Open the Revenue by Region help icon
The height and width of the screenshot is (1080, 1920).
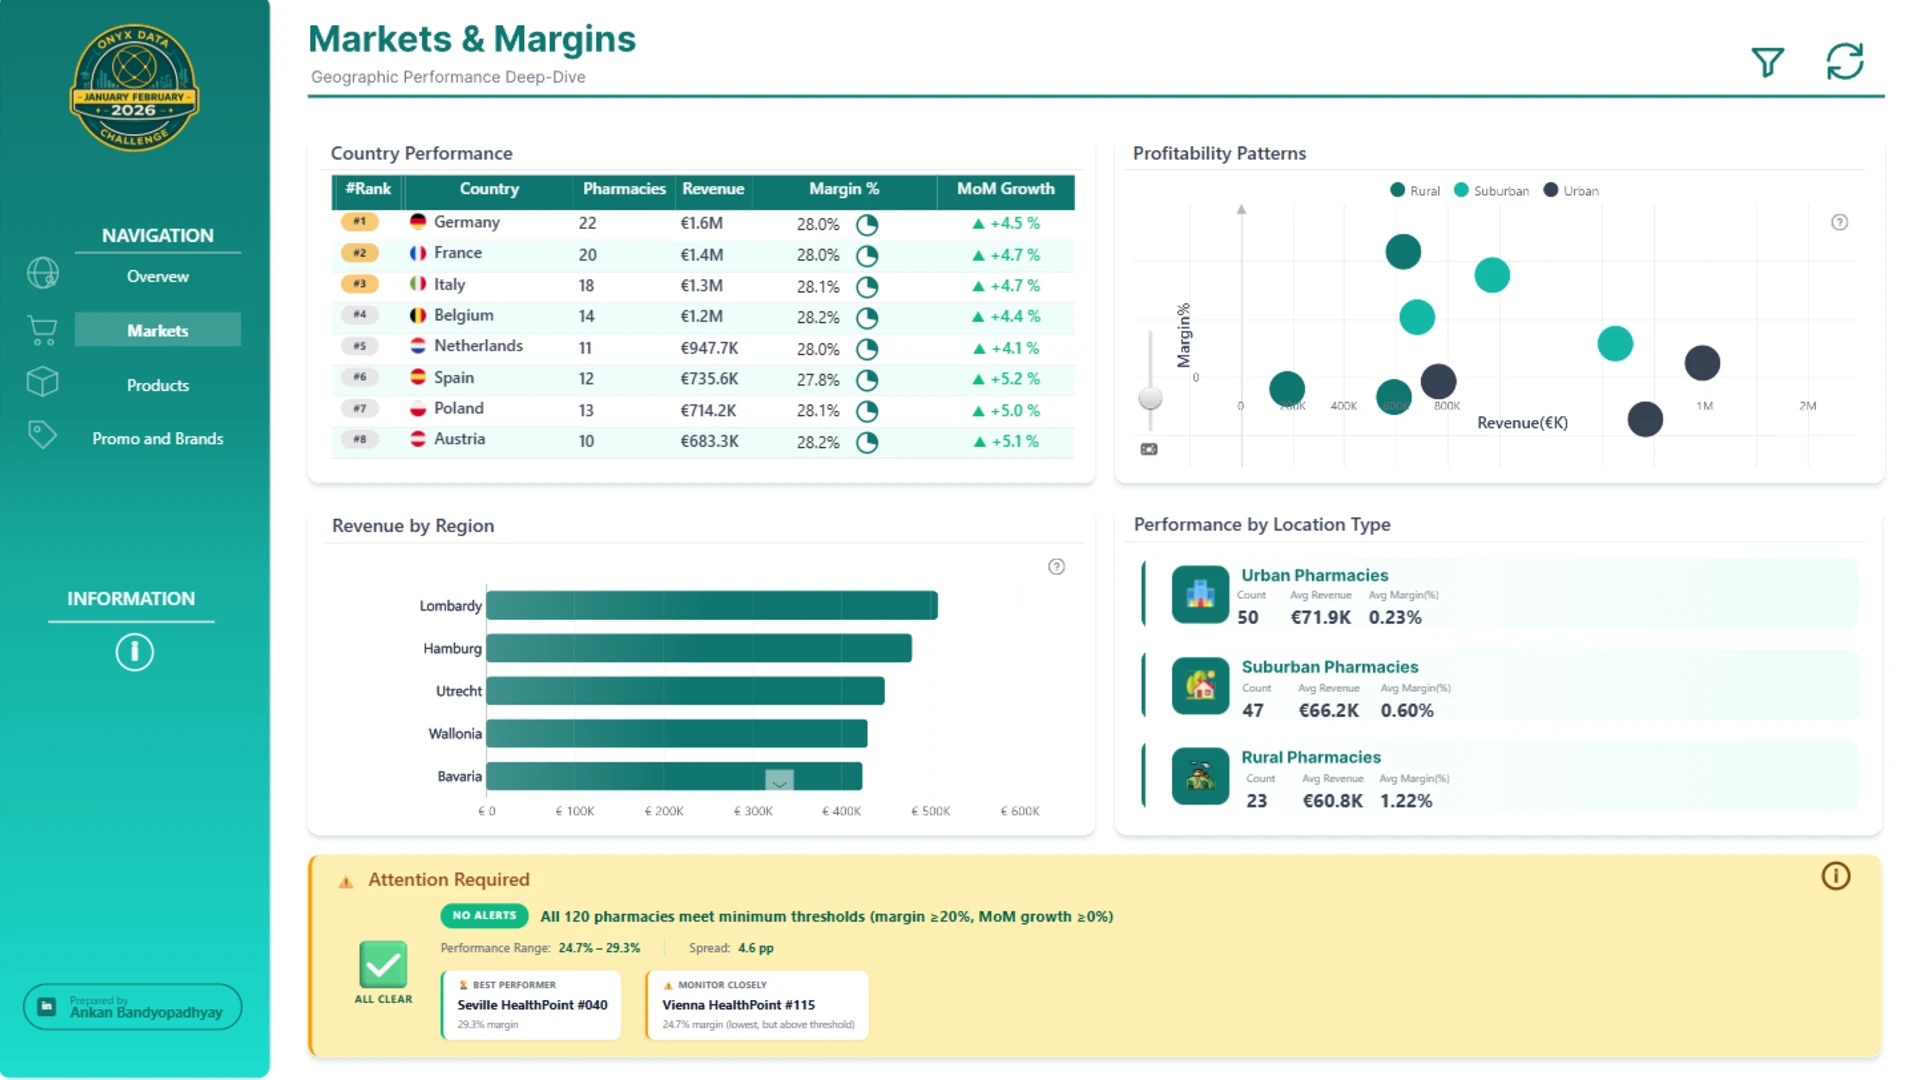[1056, 567]
